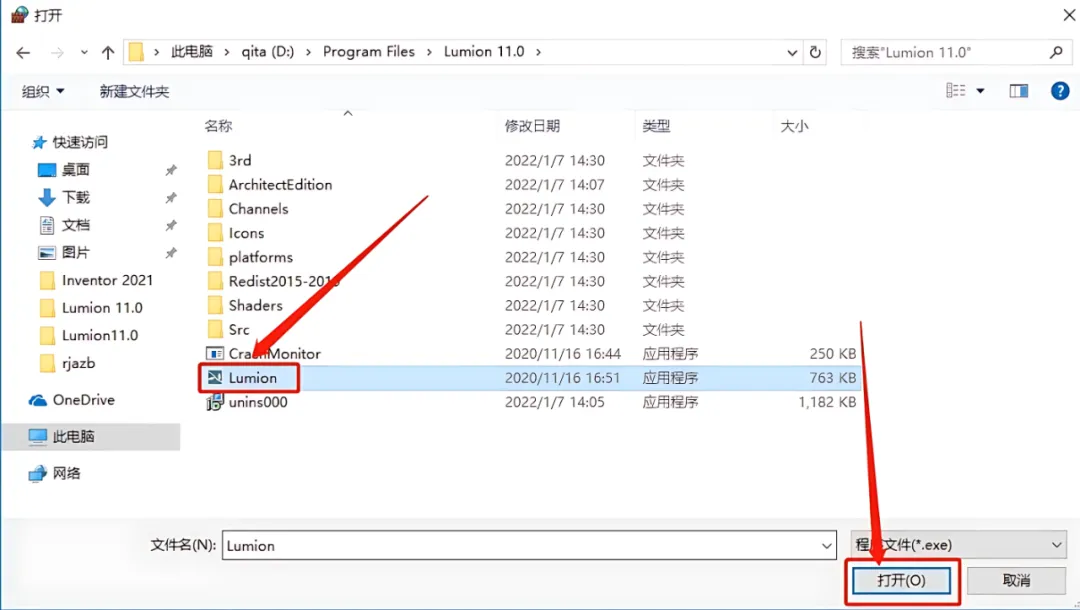The image size is (1080, 610).
Task: Sort by the 大小 column
Action: tap(793, 126)
